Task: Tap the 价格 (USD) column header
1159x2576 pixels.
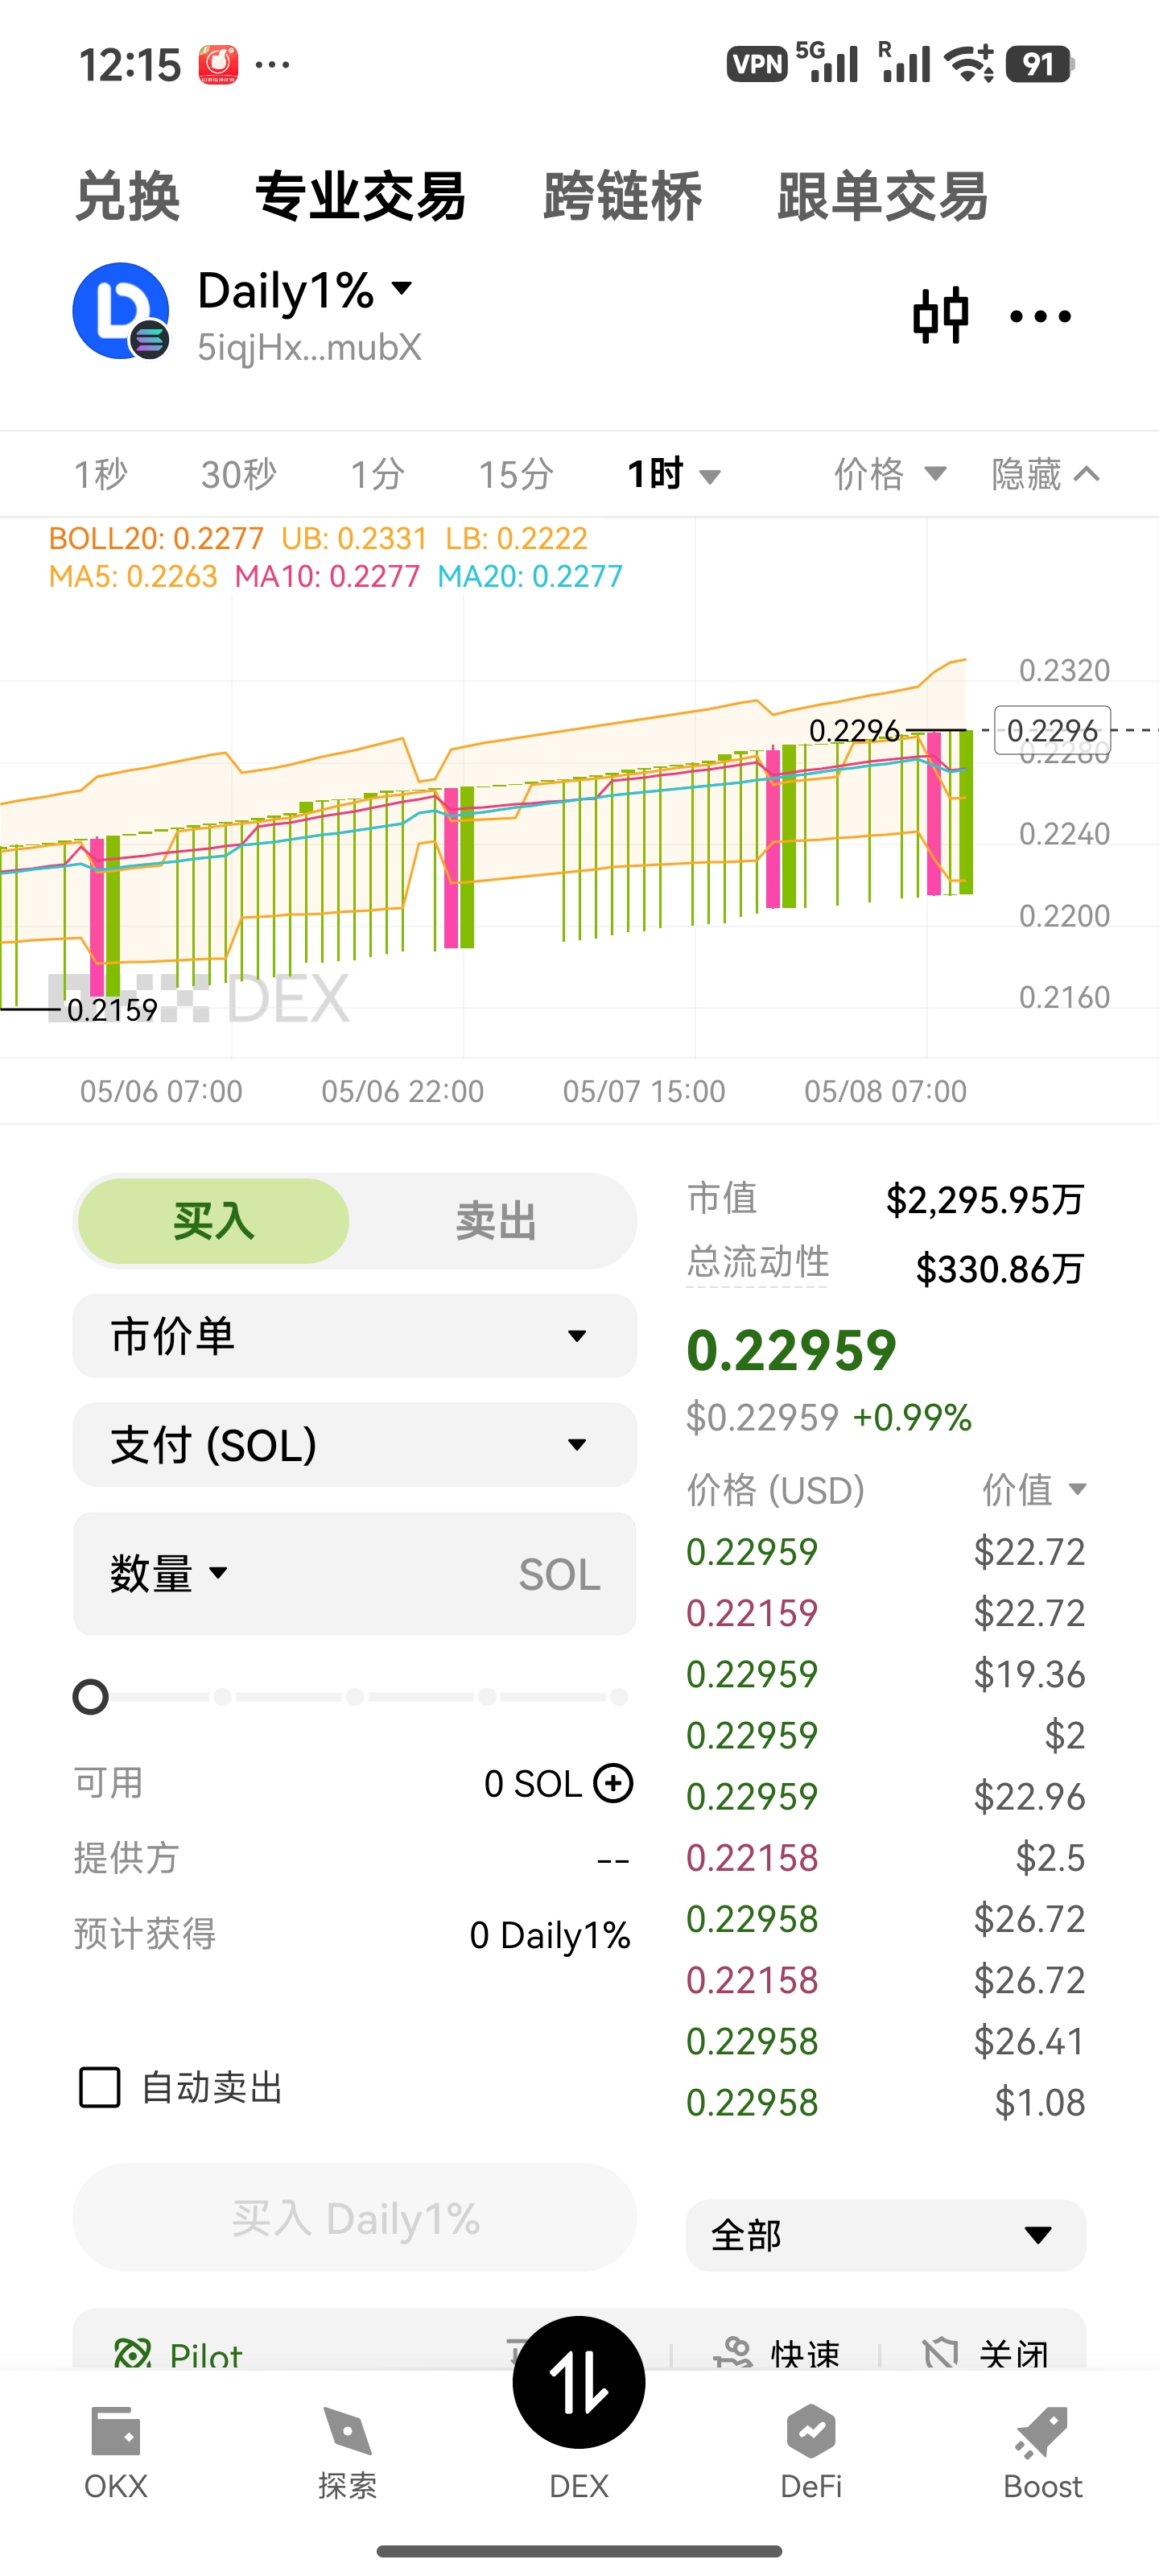Action: tap(775, 1490)
